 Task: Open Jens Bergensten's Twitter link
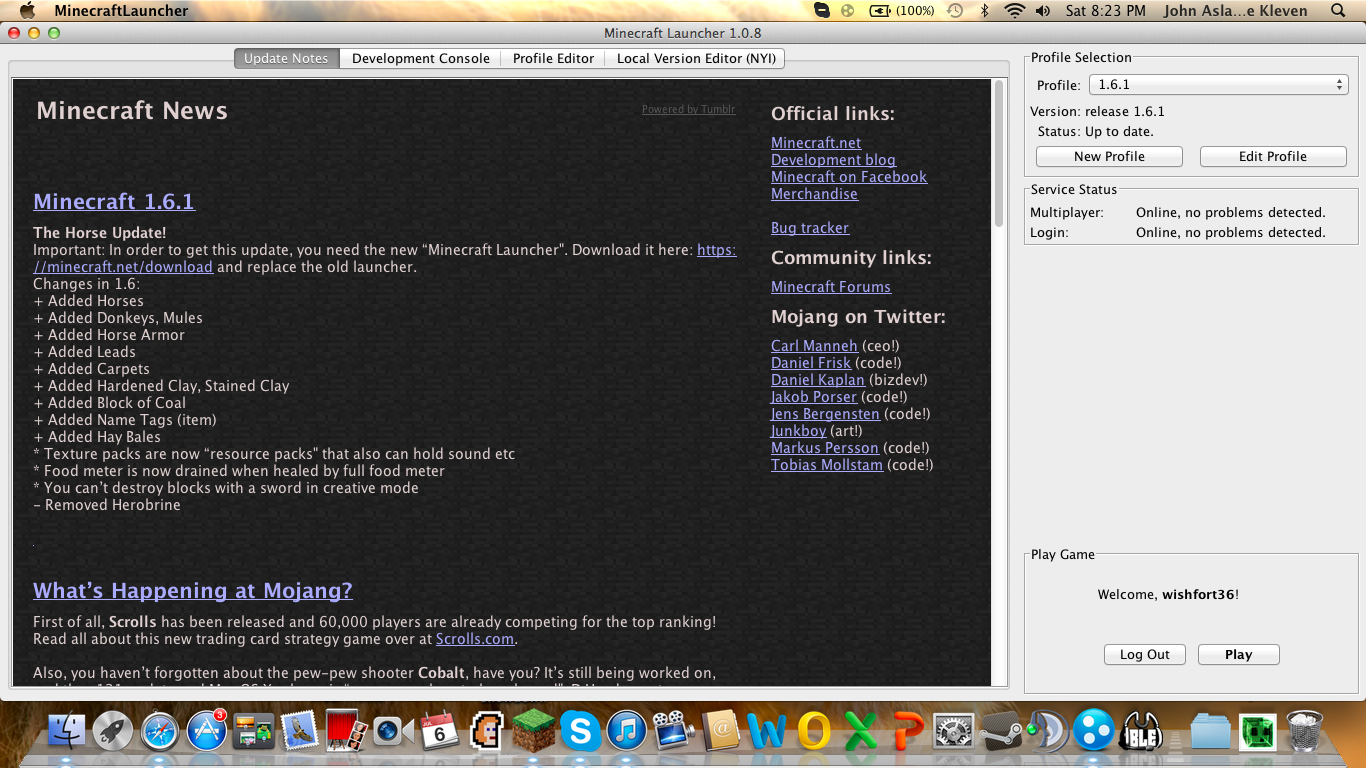825,414
